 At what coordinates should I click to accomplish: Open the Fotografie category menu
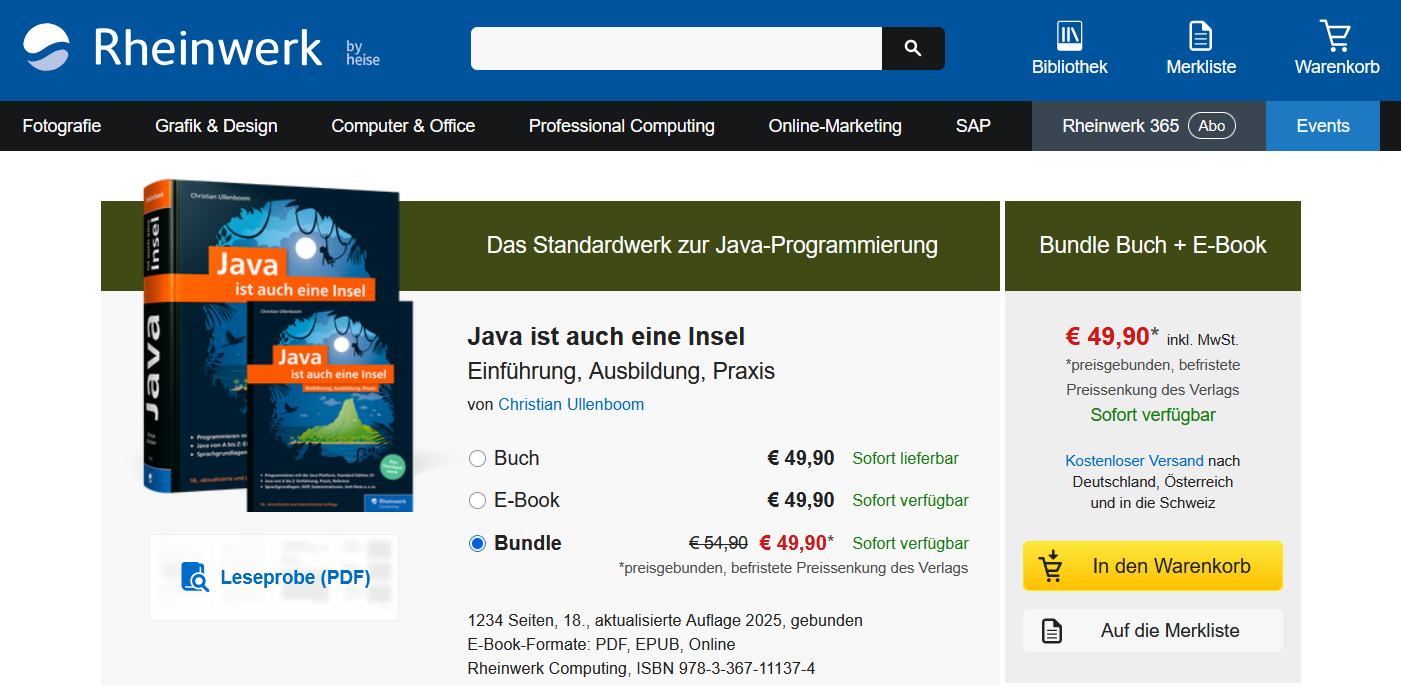[61, 125]
